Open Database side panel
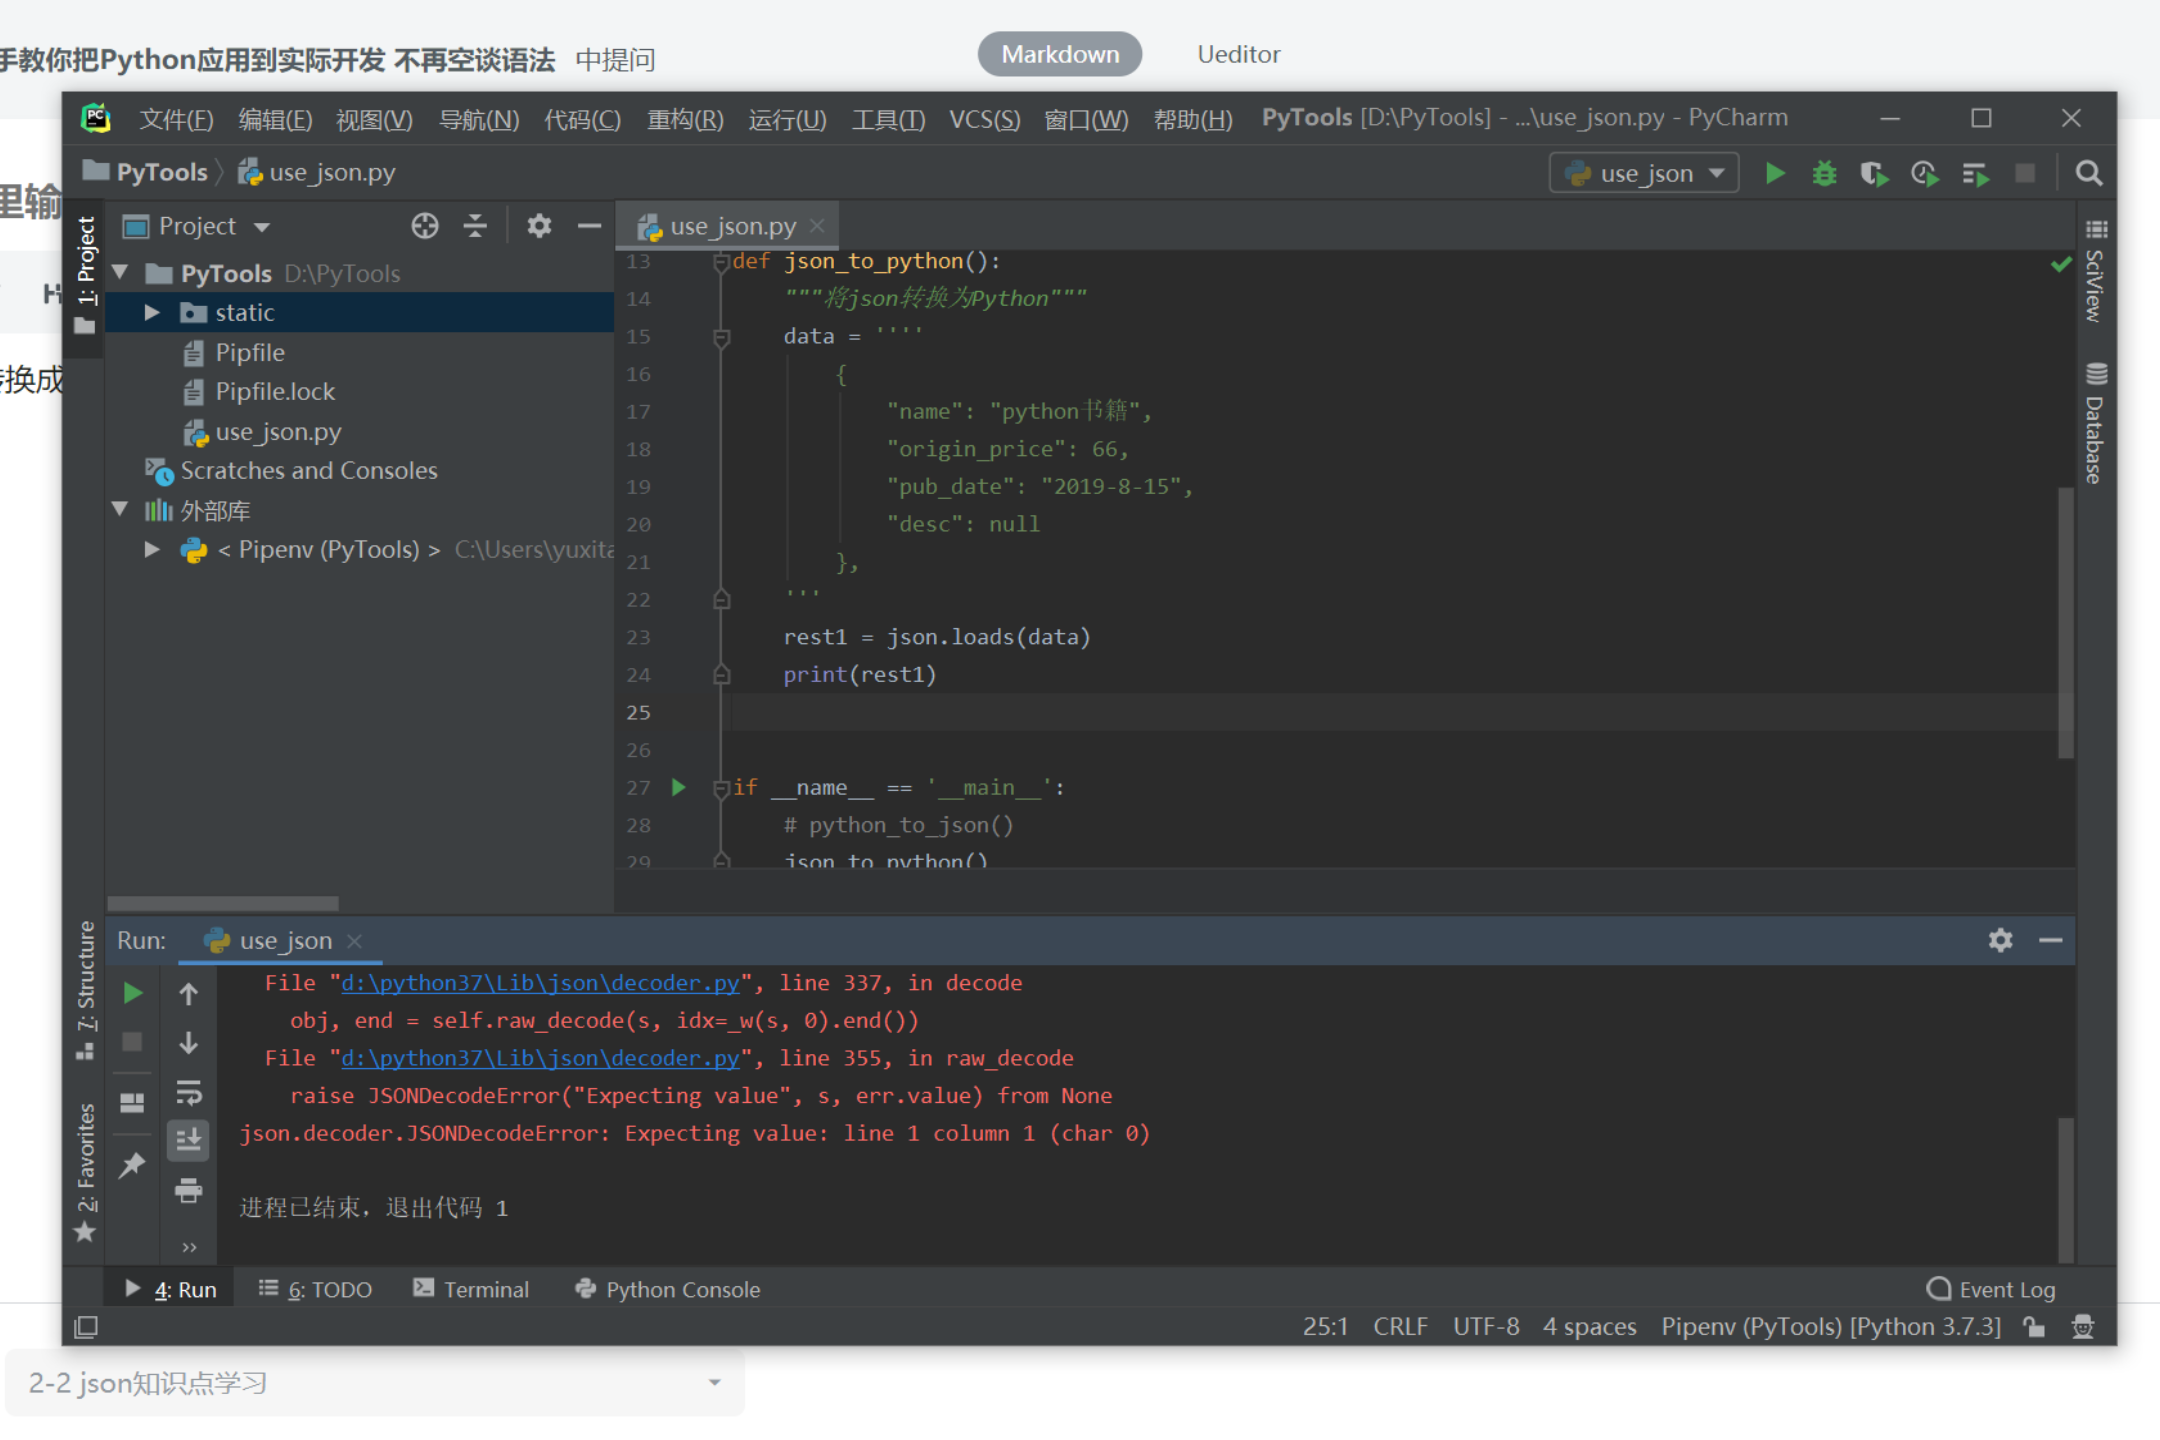 point(2096,424)
